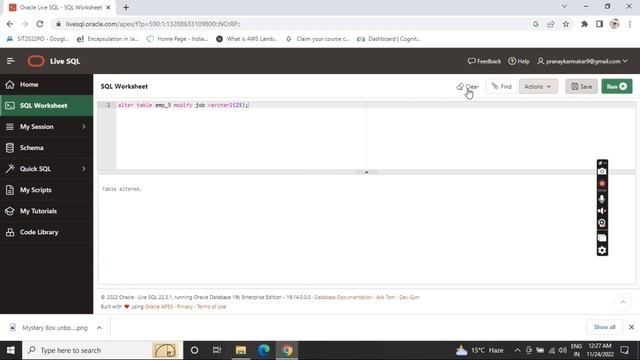Click the share page icon in address bar
This screenshot has width=640, height=360.
pos(551,24)
